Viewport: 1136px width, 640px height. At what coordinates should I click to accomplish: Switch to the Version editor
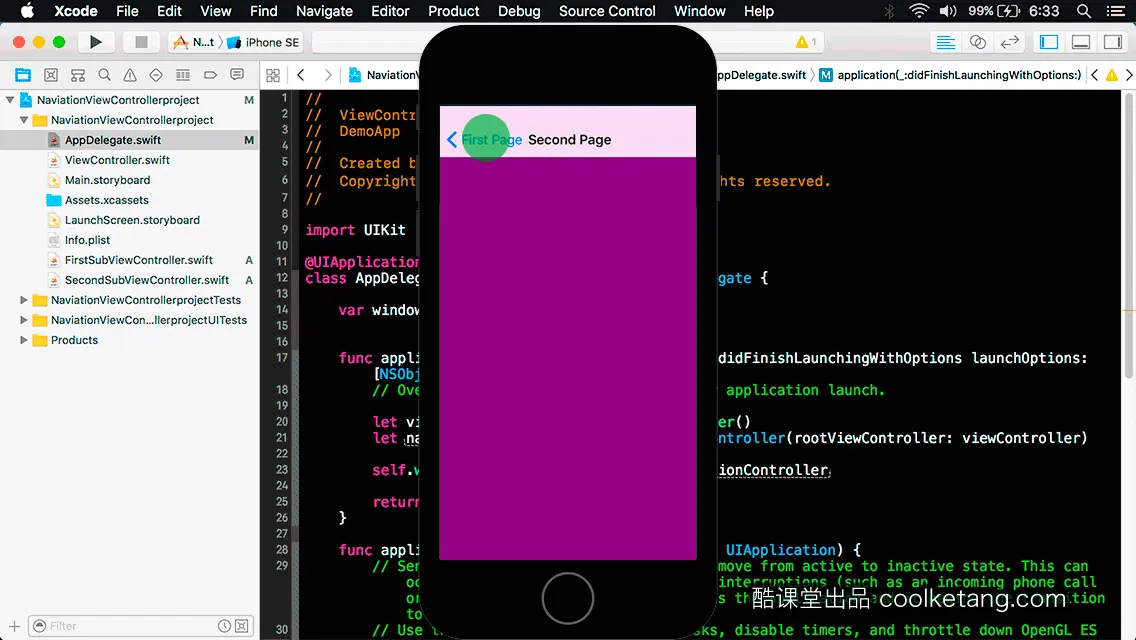point(1009,42)
